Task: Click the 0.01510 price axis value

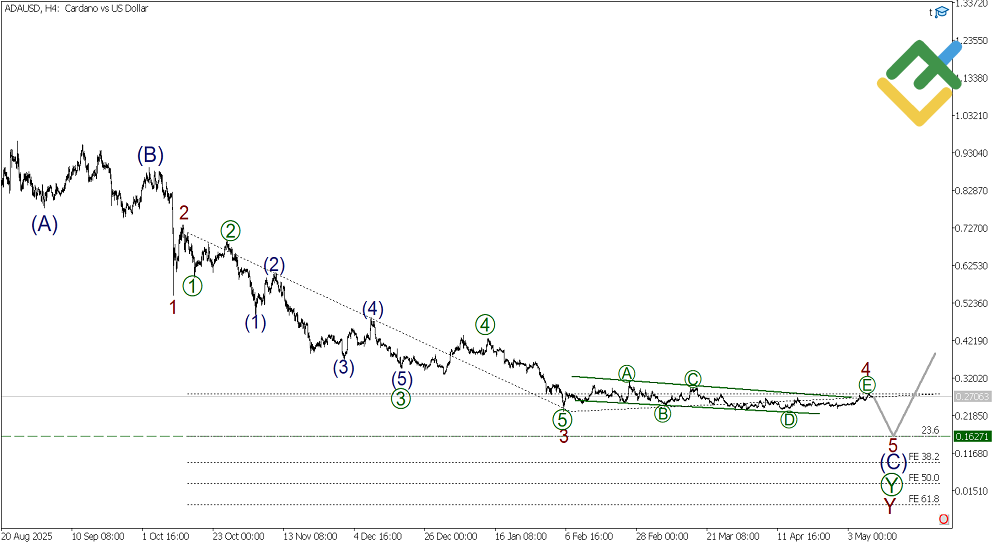Action: 971,491
